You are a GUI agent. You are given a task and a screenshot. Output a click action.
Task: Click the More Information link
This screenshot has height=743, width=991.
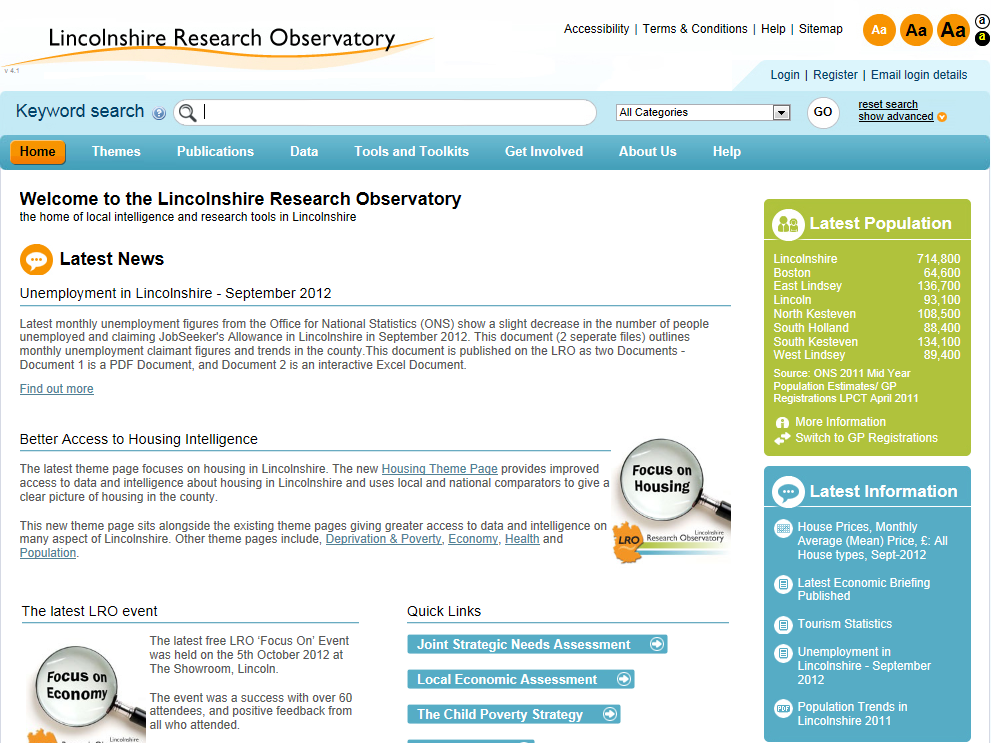840,422
